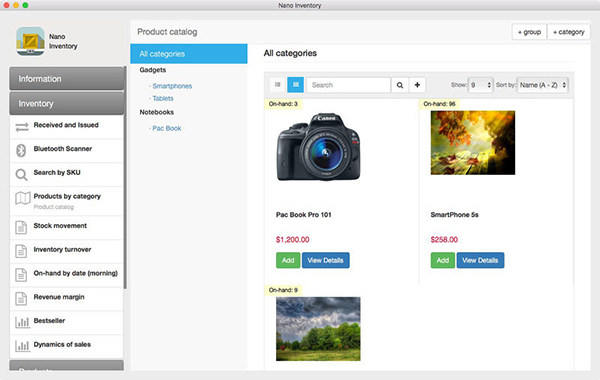Open Dynamics of sales report
Screen dimensions: 600x380
coord(67,346)
